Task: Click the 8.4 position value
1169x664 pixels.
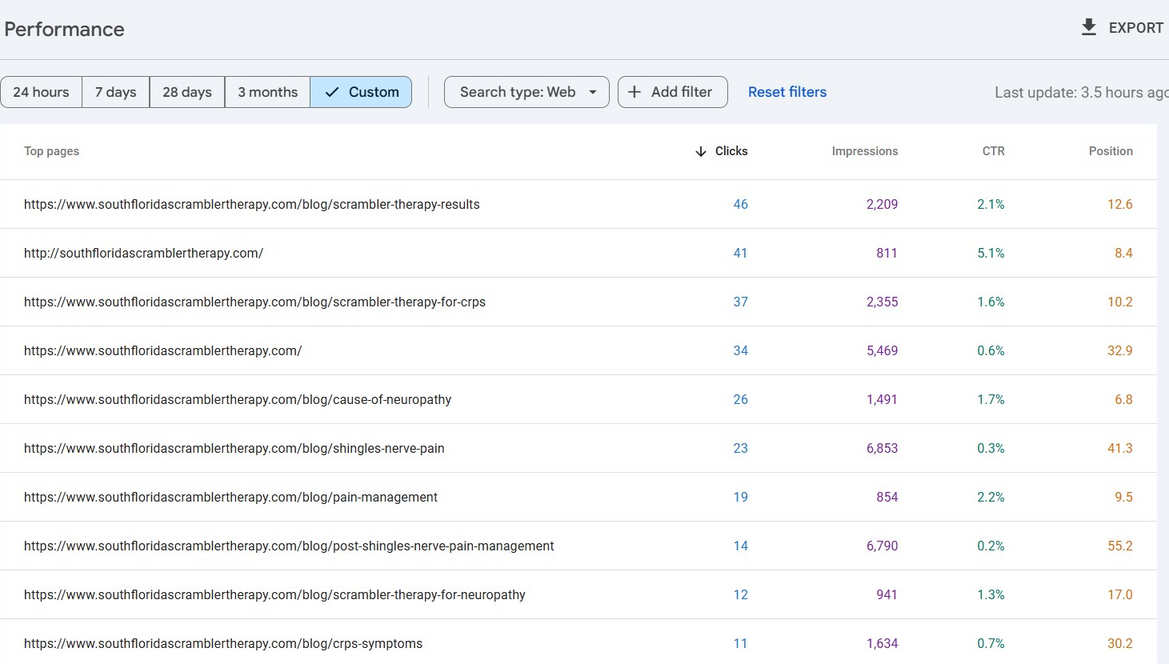Action: coord(1124,253)
